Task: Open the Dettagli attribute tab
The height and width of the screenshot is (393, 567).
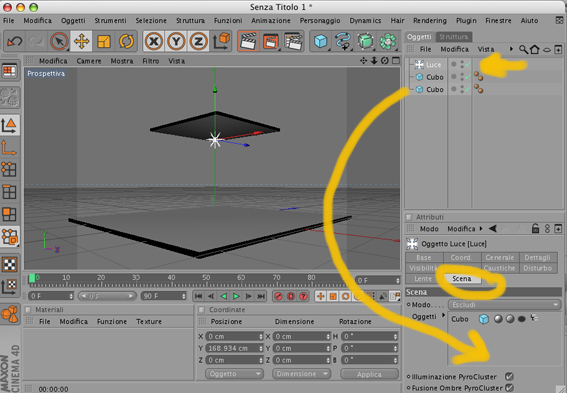Action: click(537, 257)
